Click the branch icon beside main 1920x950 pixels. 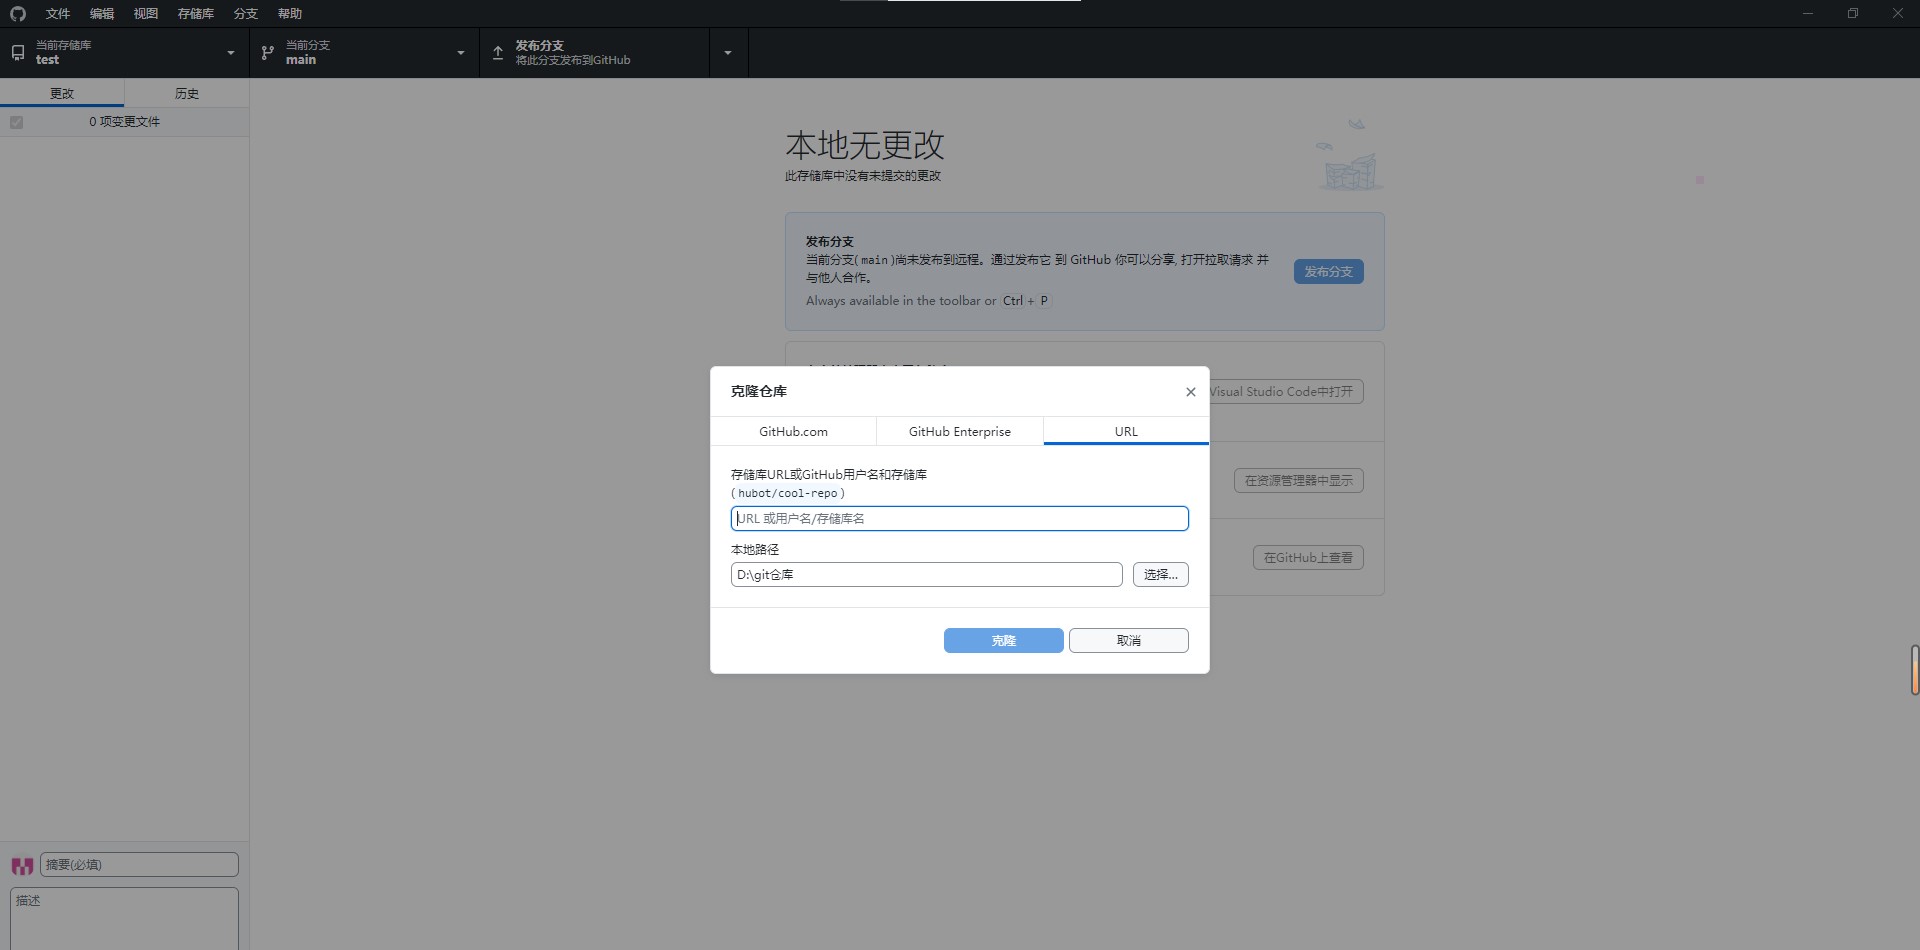(268, 52)
